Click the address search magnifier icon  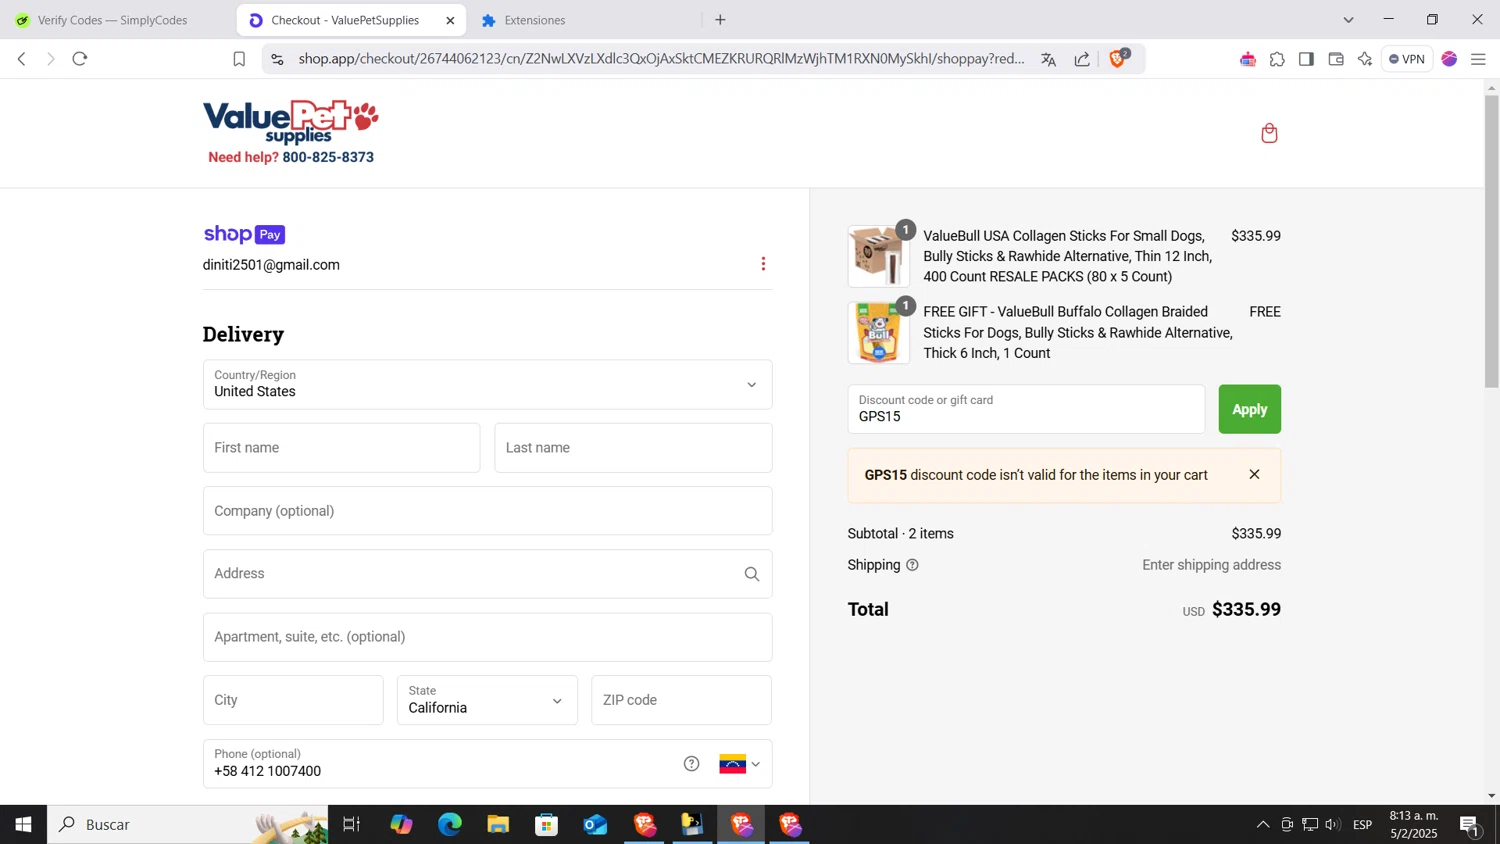(x=752, y=574)
